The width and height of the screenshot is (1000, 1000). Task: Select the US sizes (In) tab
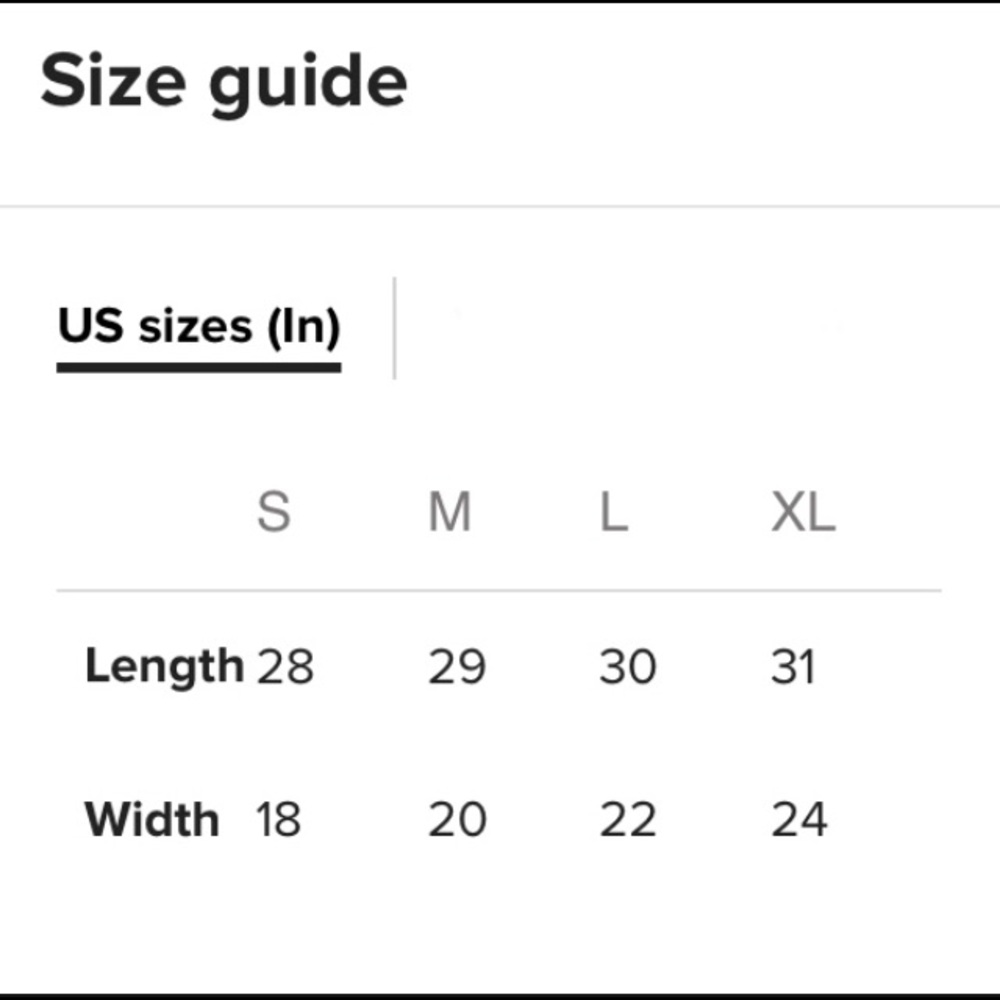[x=199, y=327]
